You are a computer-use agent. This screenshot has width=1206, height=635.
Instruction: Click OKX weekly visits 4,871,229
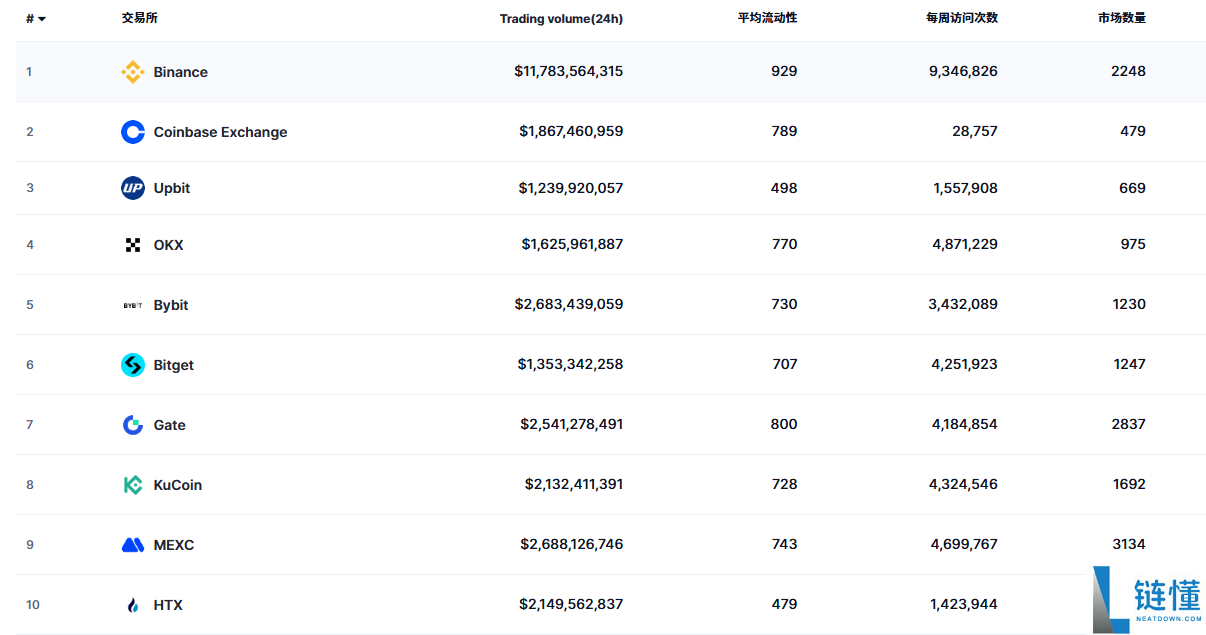964,244
